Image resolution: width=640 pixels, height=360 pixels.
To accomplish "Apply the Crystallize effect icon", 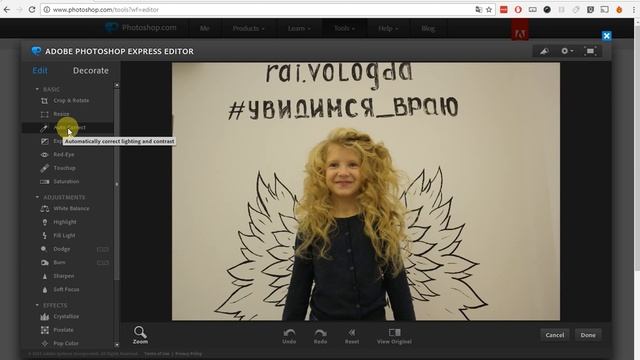I will [44, 316].
